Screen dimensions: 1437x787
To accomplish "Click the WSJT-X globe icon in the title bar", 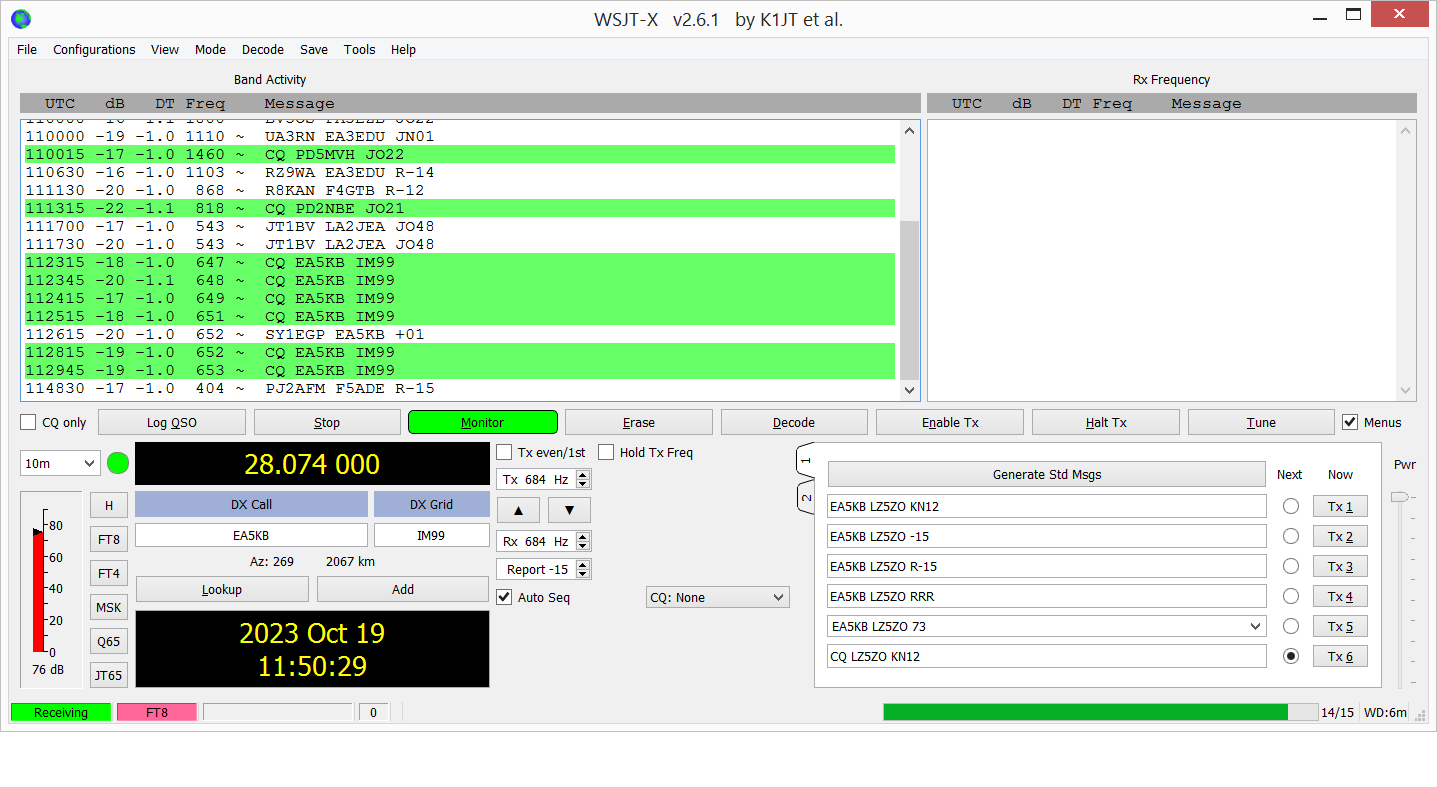I will [20, 18].
